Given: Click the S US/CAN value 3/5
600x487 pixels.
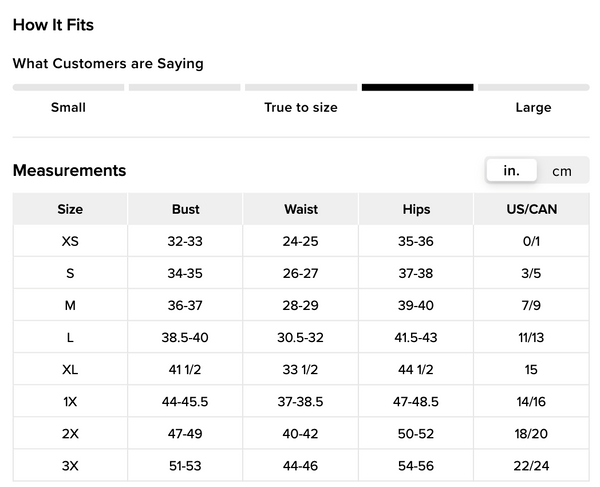Looking at the screenshot, I should point(531,273).
